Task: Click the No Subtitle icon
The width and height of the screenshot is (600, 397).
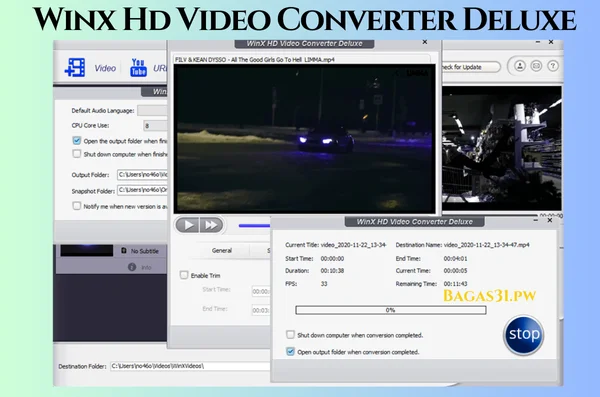Action: [x=124, y=251]
